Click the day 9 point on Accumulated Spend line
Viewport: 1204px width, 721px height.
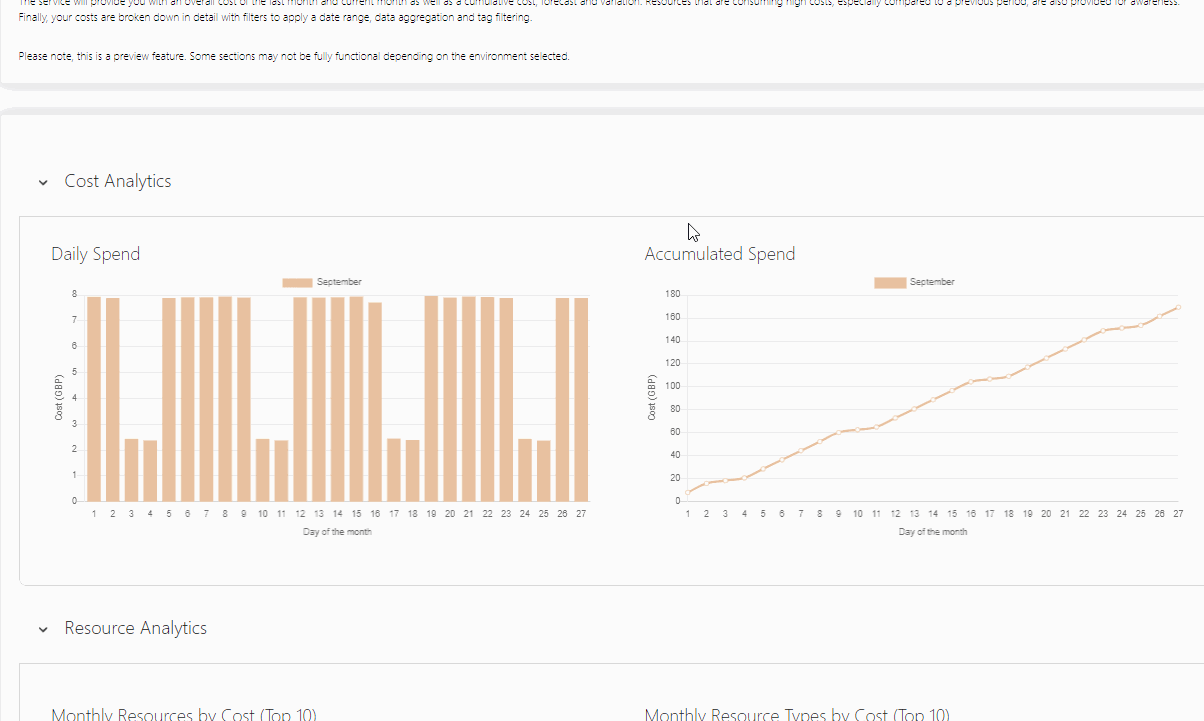coord(839,432)
